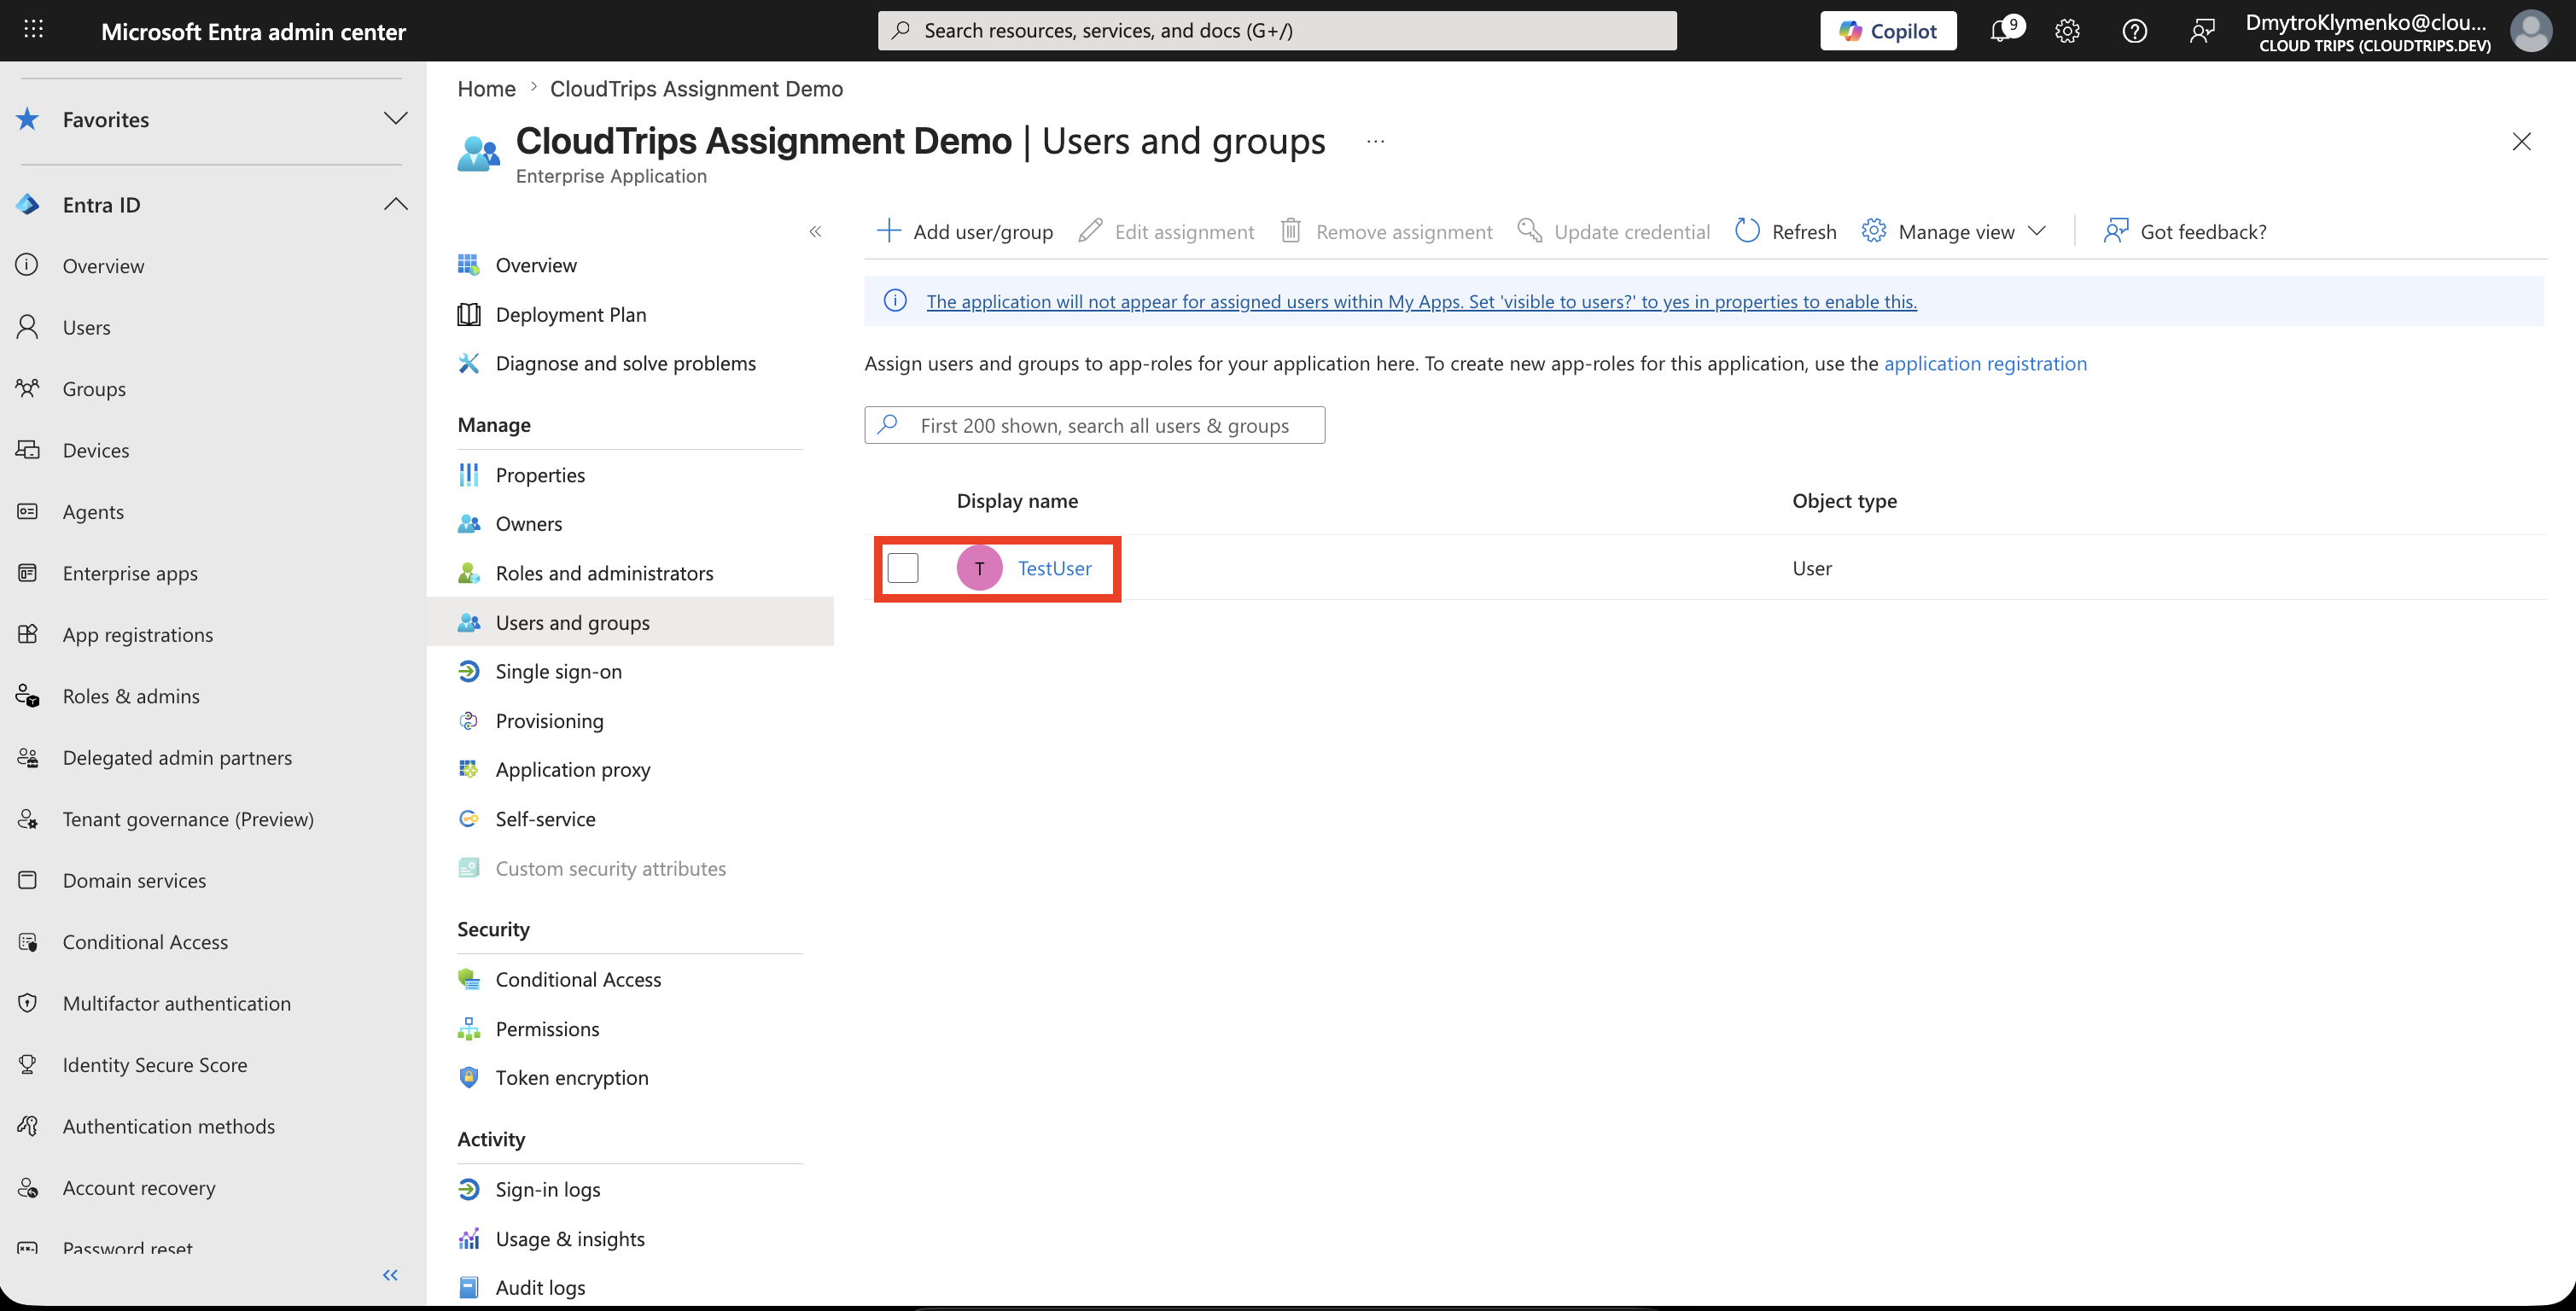Go to the Home breadcrumb

(486, 89)
